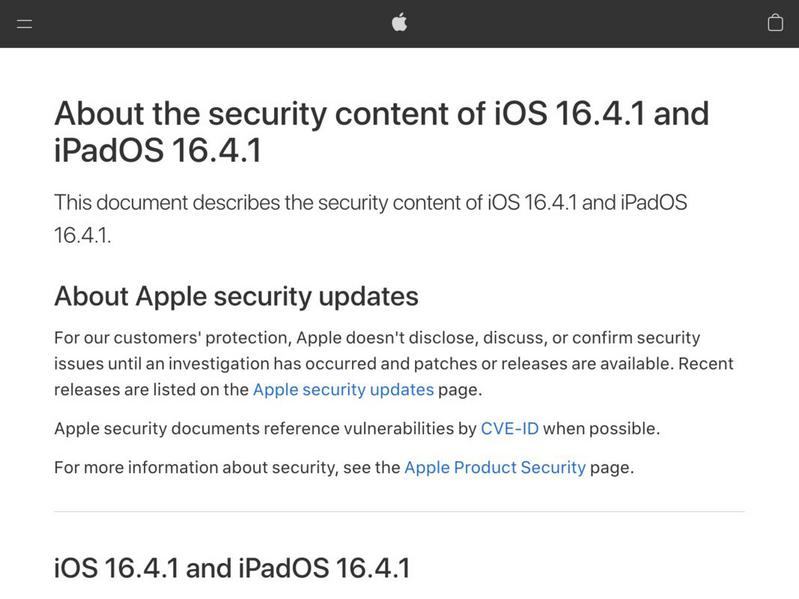The width and height of the screenshot is (799, 599).
Task: Click the 'For more information about security' text
Action: (227, 468)
